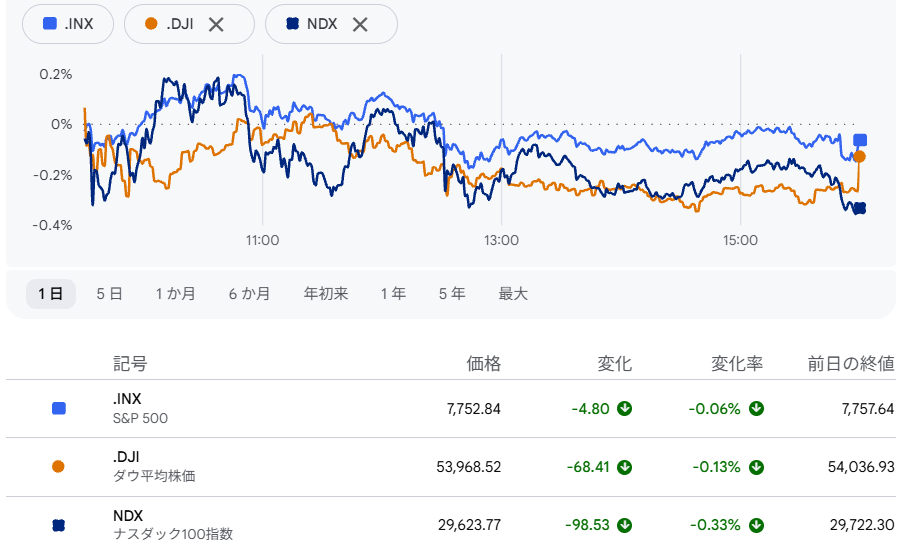
Task: Click the dark blue icon in NDX row
Action: pos(58,525)
